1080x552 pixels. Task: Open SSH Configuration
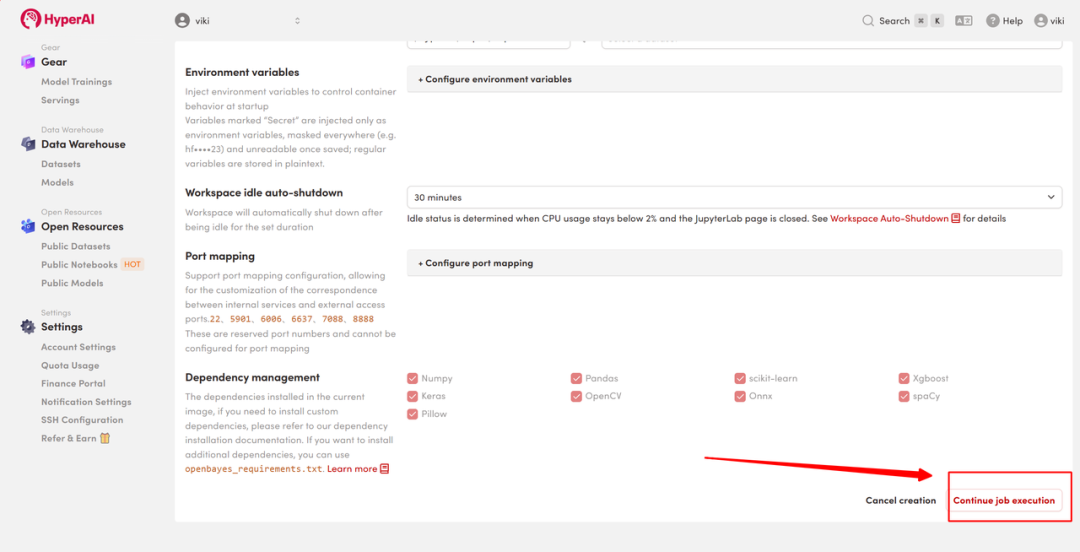point(82,420)
